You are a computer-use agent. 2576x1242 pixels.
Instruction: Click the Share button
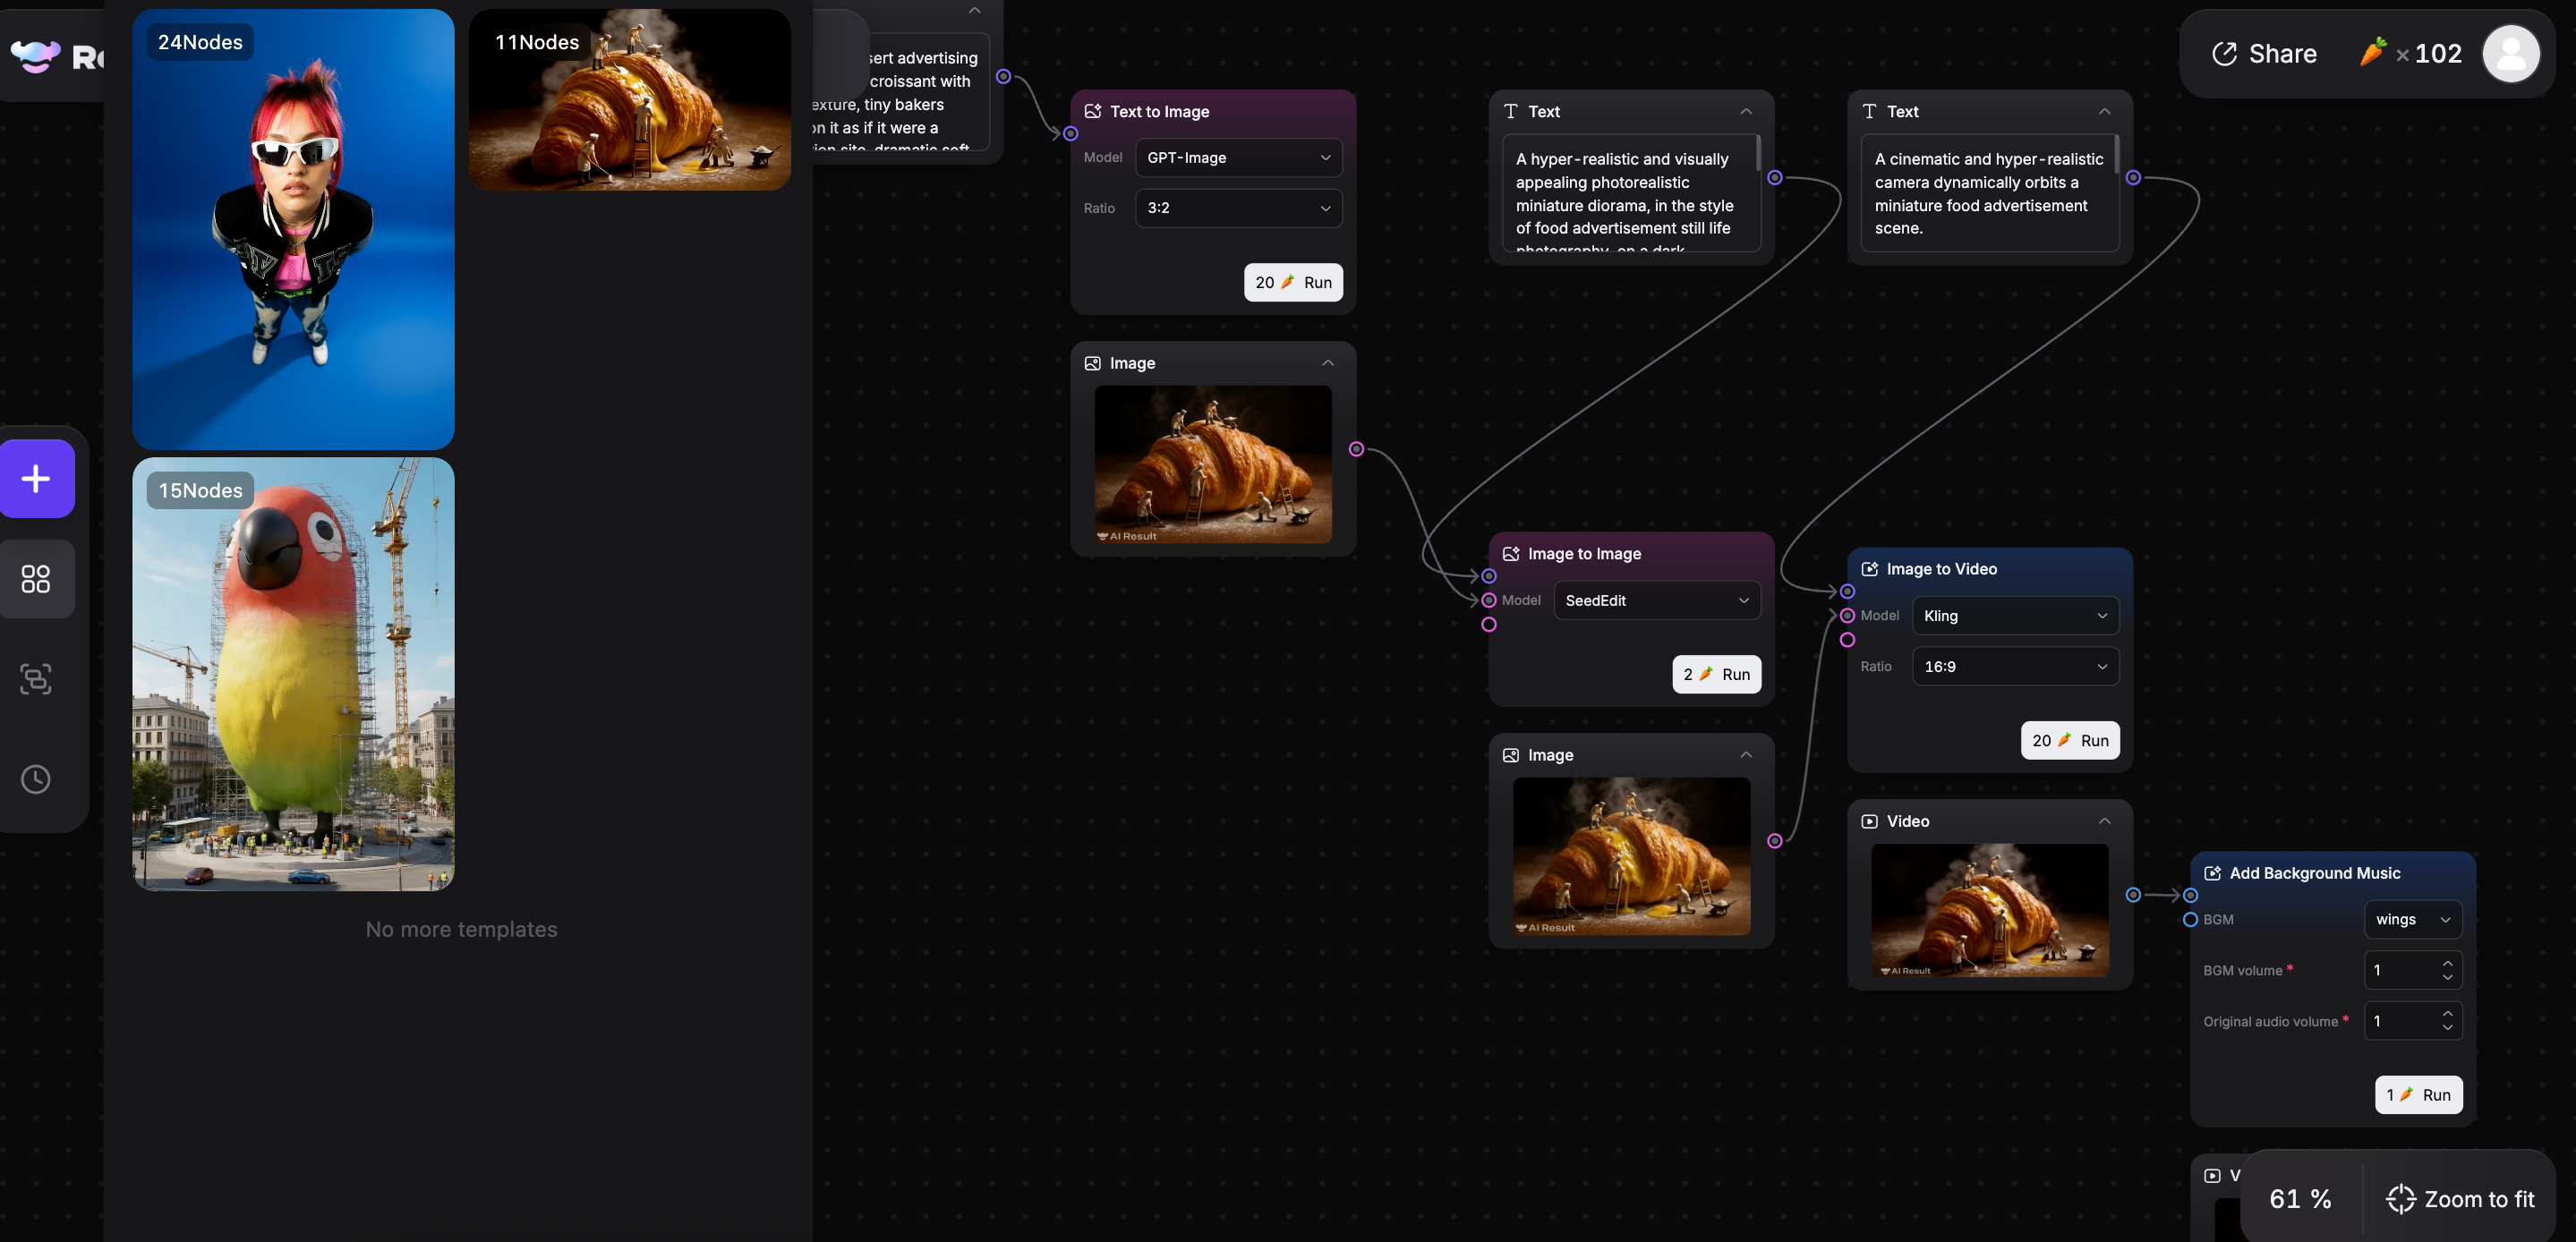(x=2265, y=54)
